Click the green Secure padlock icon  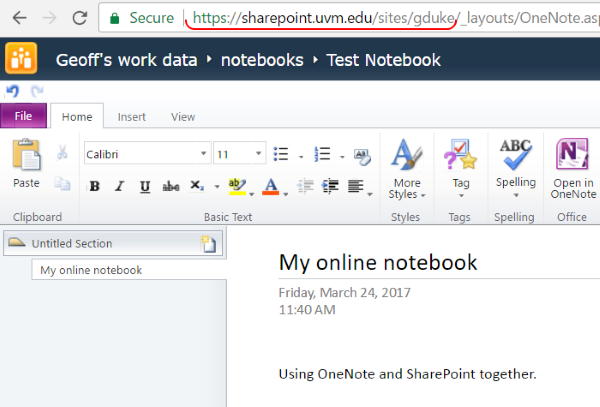coord(114,18)
